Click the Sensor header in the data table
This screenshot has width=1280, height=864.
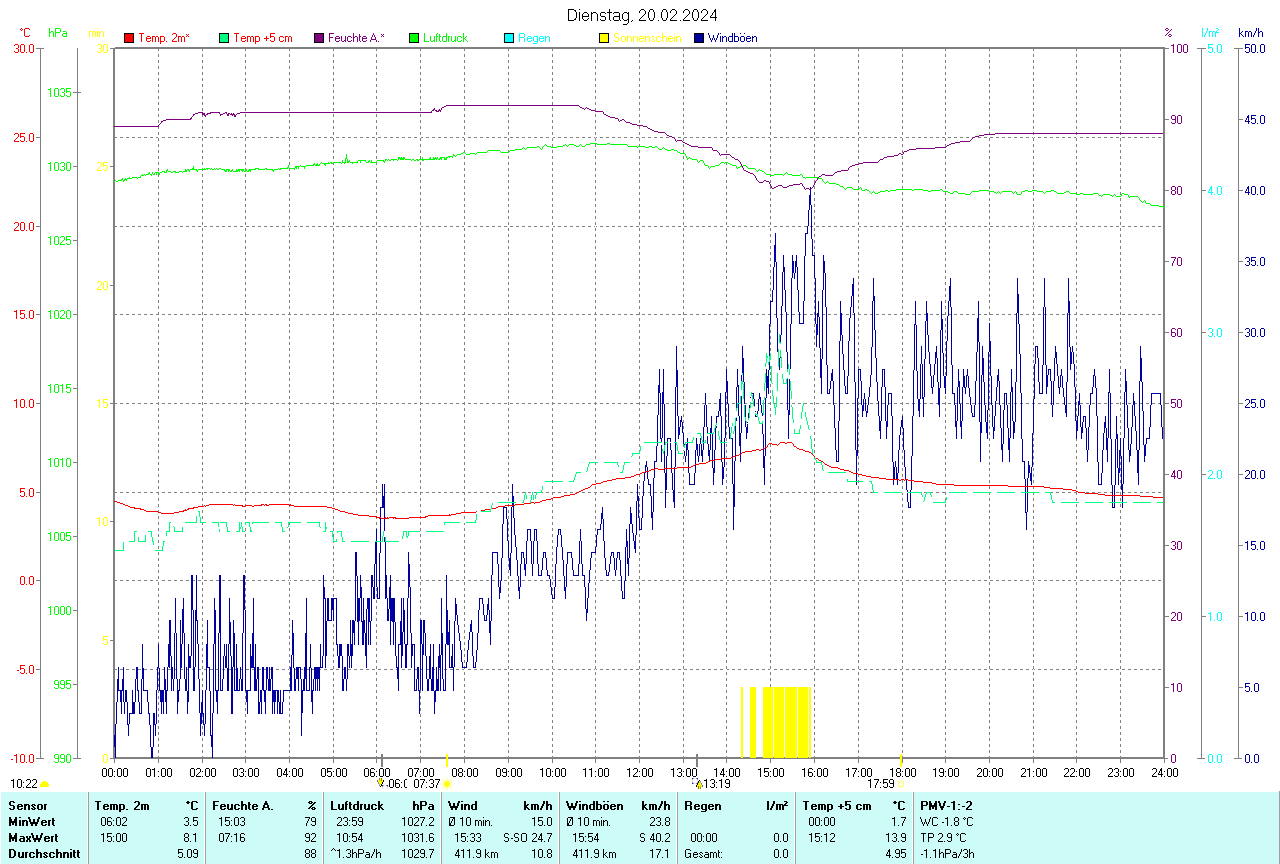(27, 806)
